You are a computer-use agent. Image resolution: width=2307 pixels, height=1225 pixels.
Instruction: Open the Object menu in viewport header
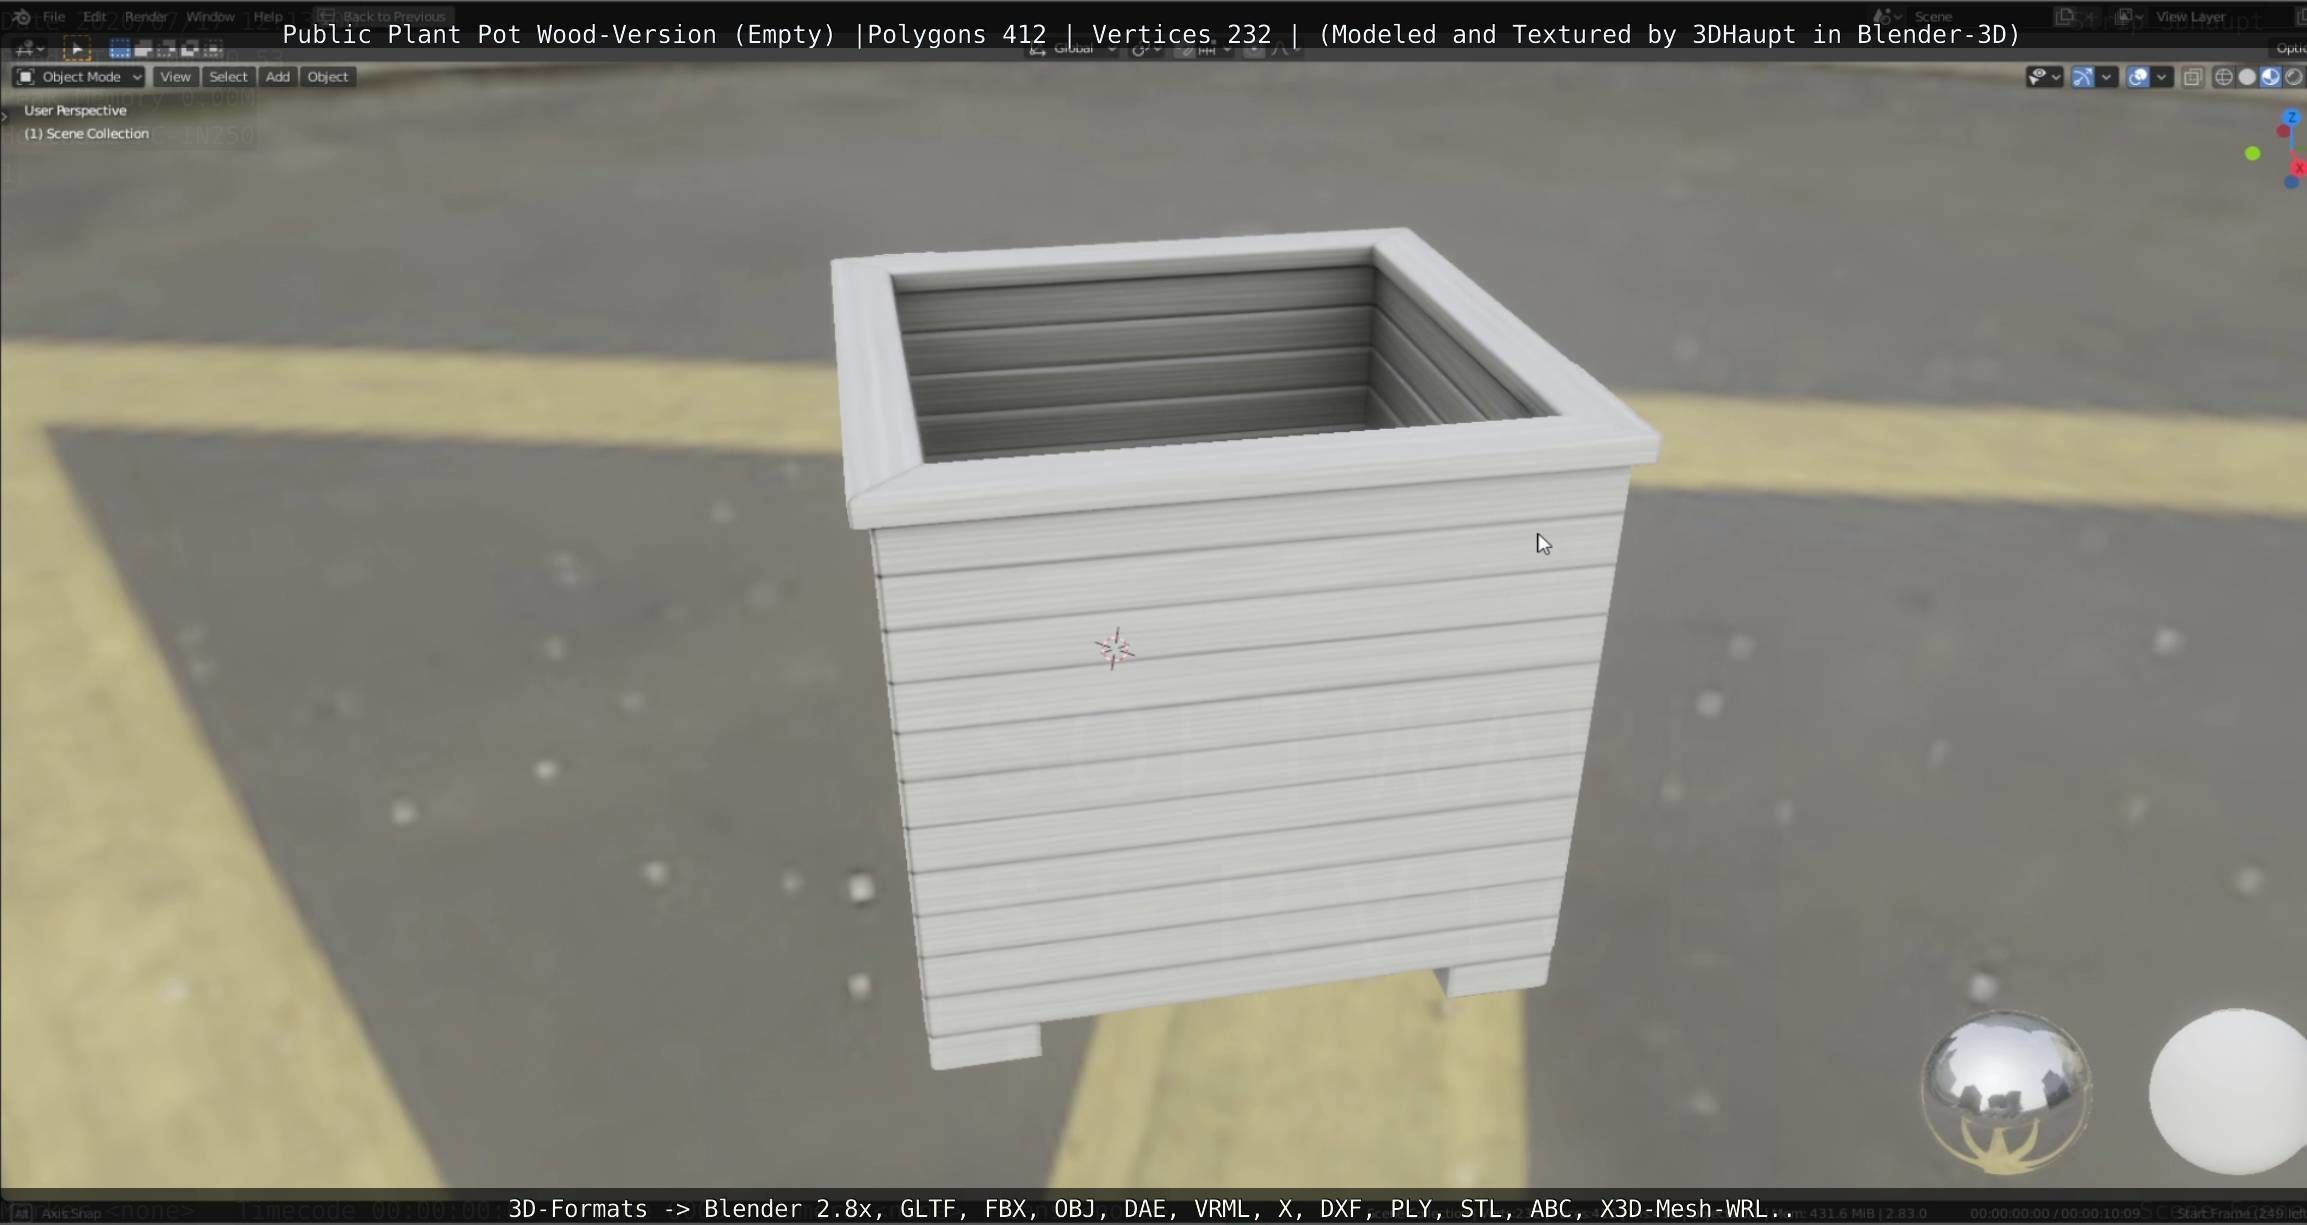point(328,77)
